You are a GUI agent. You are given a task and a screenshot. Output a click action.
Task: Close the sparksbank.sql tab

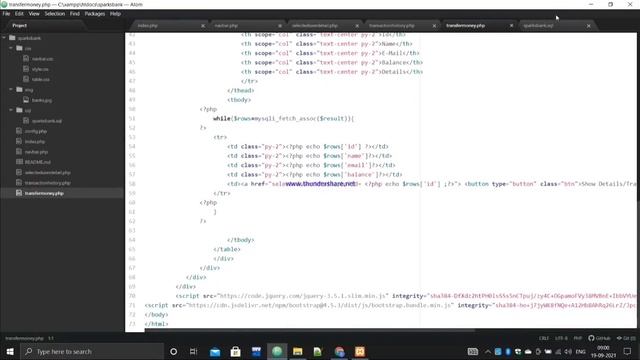click(589, 26)
